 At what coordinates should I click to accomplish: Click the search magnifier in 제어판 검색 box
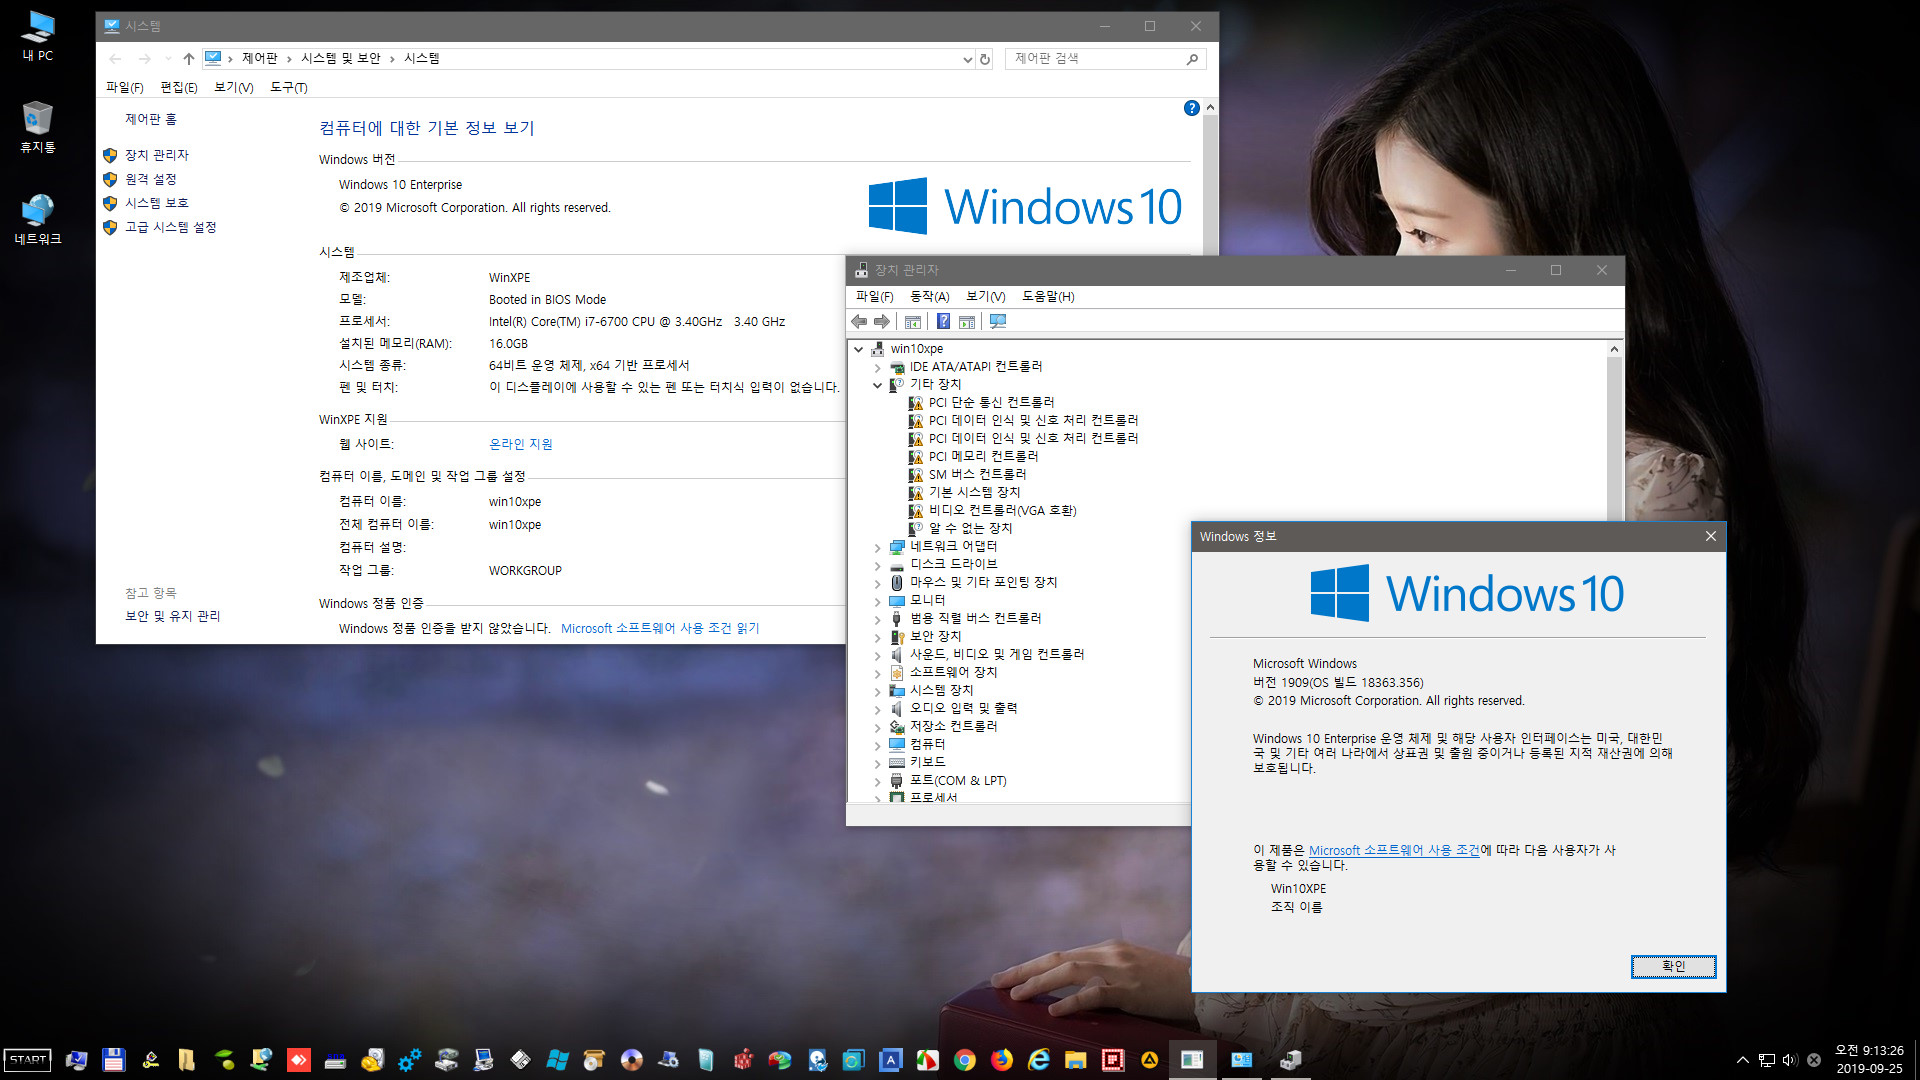(1192, 59)
